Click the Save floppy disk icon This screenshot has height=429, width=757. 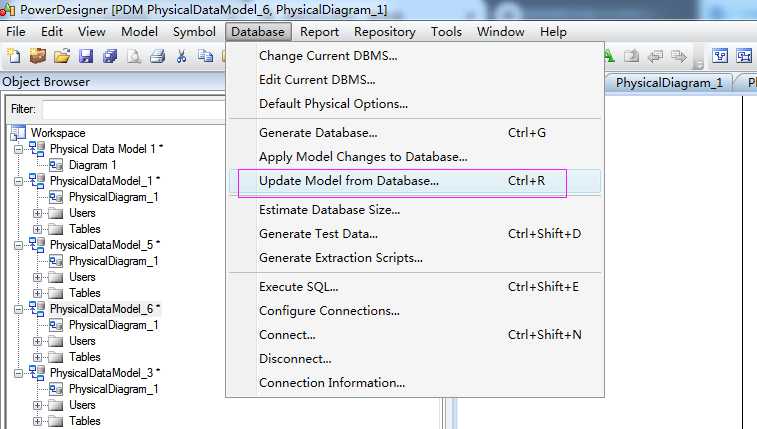coord(86,56)
